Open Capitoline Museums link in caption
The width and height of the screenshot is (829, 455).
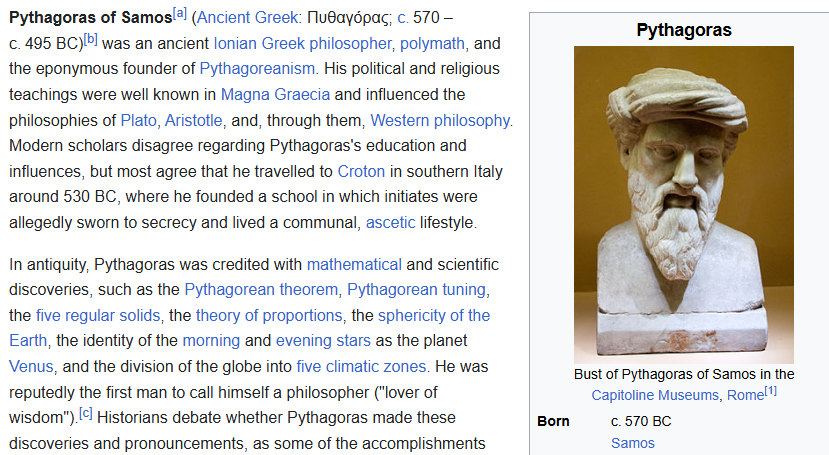[x=655, y=395]
